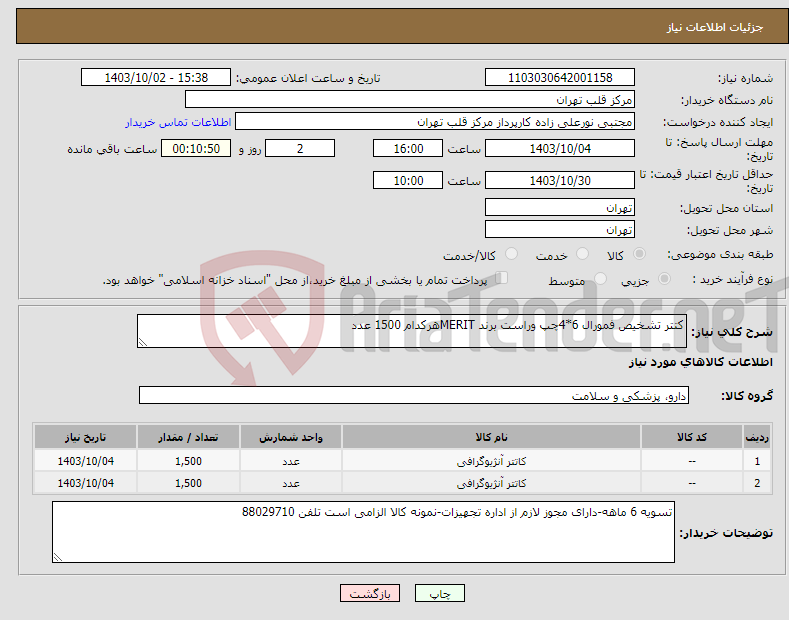The image size is (789, 620).
Task: Click the remaining time 00:10:50 field
Action: 196,148
